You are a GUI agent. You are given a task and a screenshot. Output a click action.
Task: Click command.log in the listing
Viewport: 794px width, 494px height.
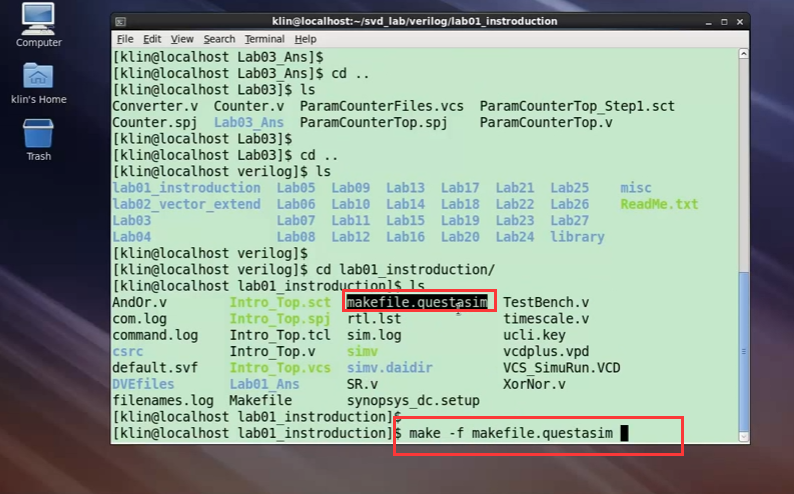point(155,335)
